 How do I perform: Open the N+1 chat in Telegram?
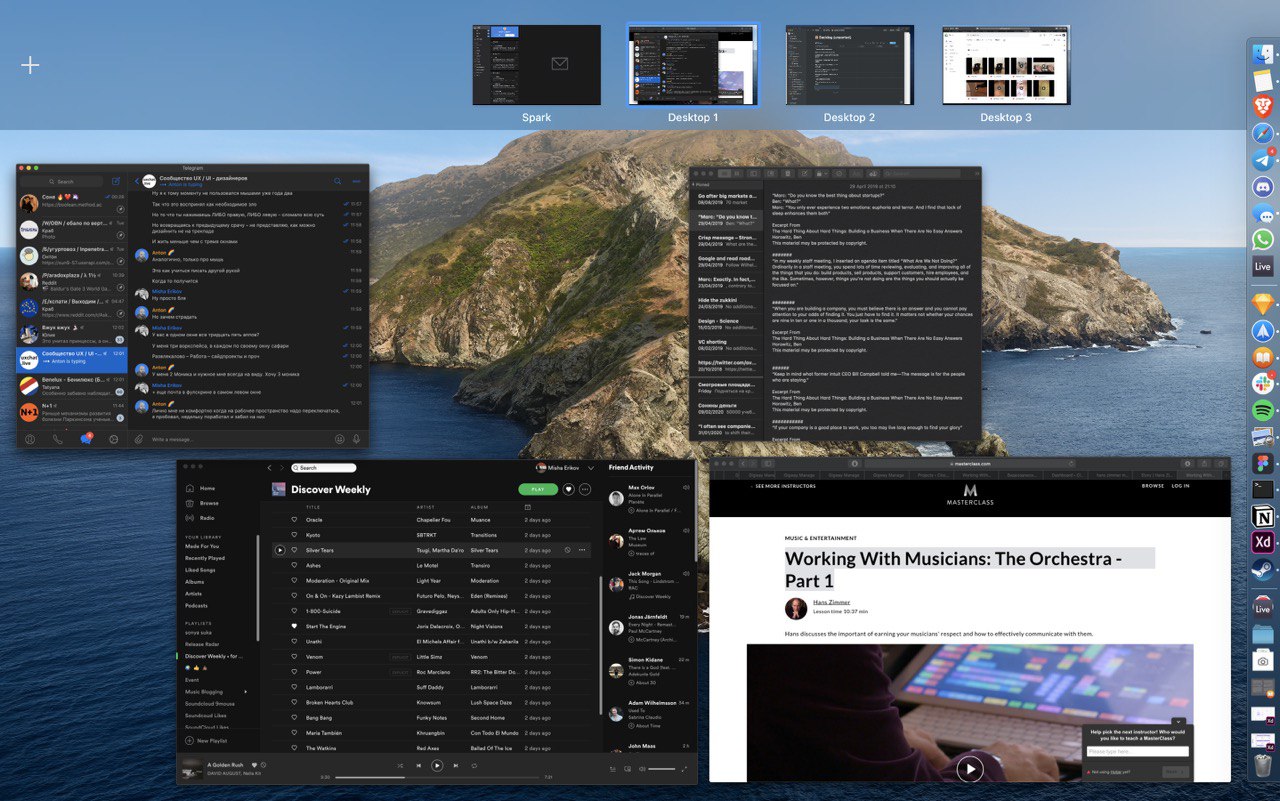72,411
